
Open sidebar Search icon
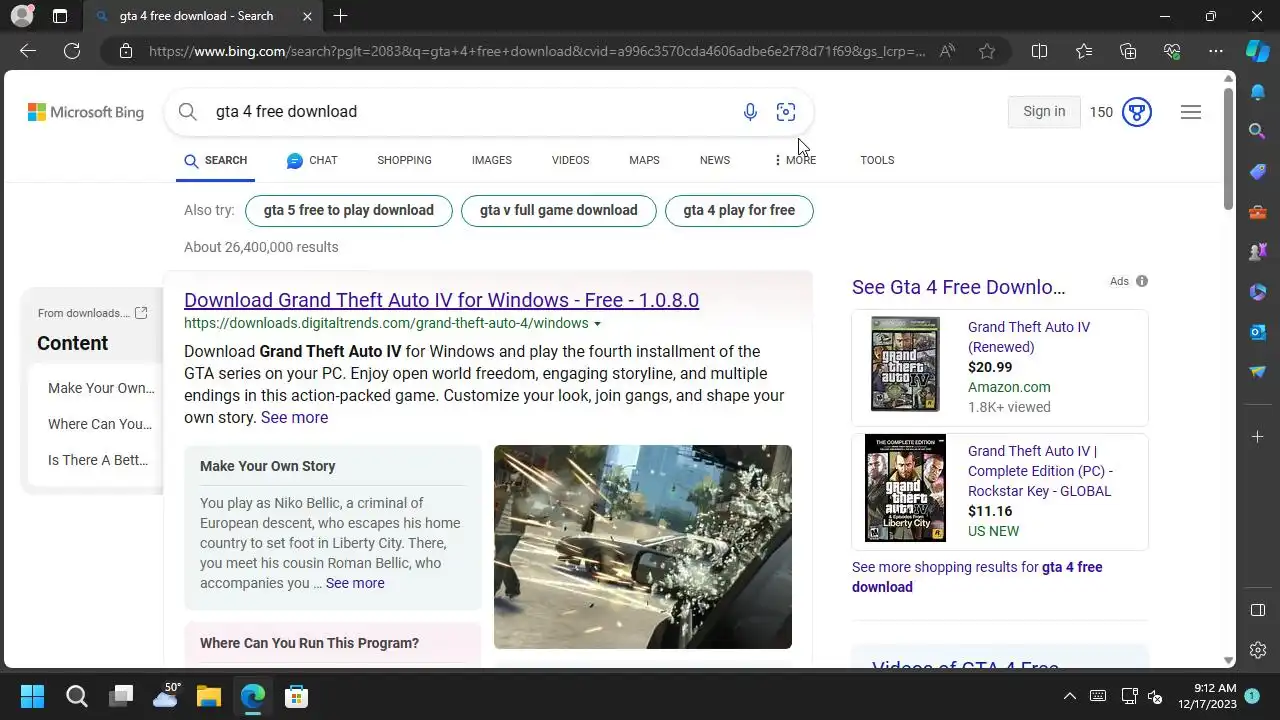click(1258, 131)
